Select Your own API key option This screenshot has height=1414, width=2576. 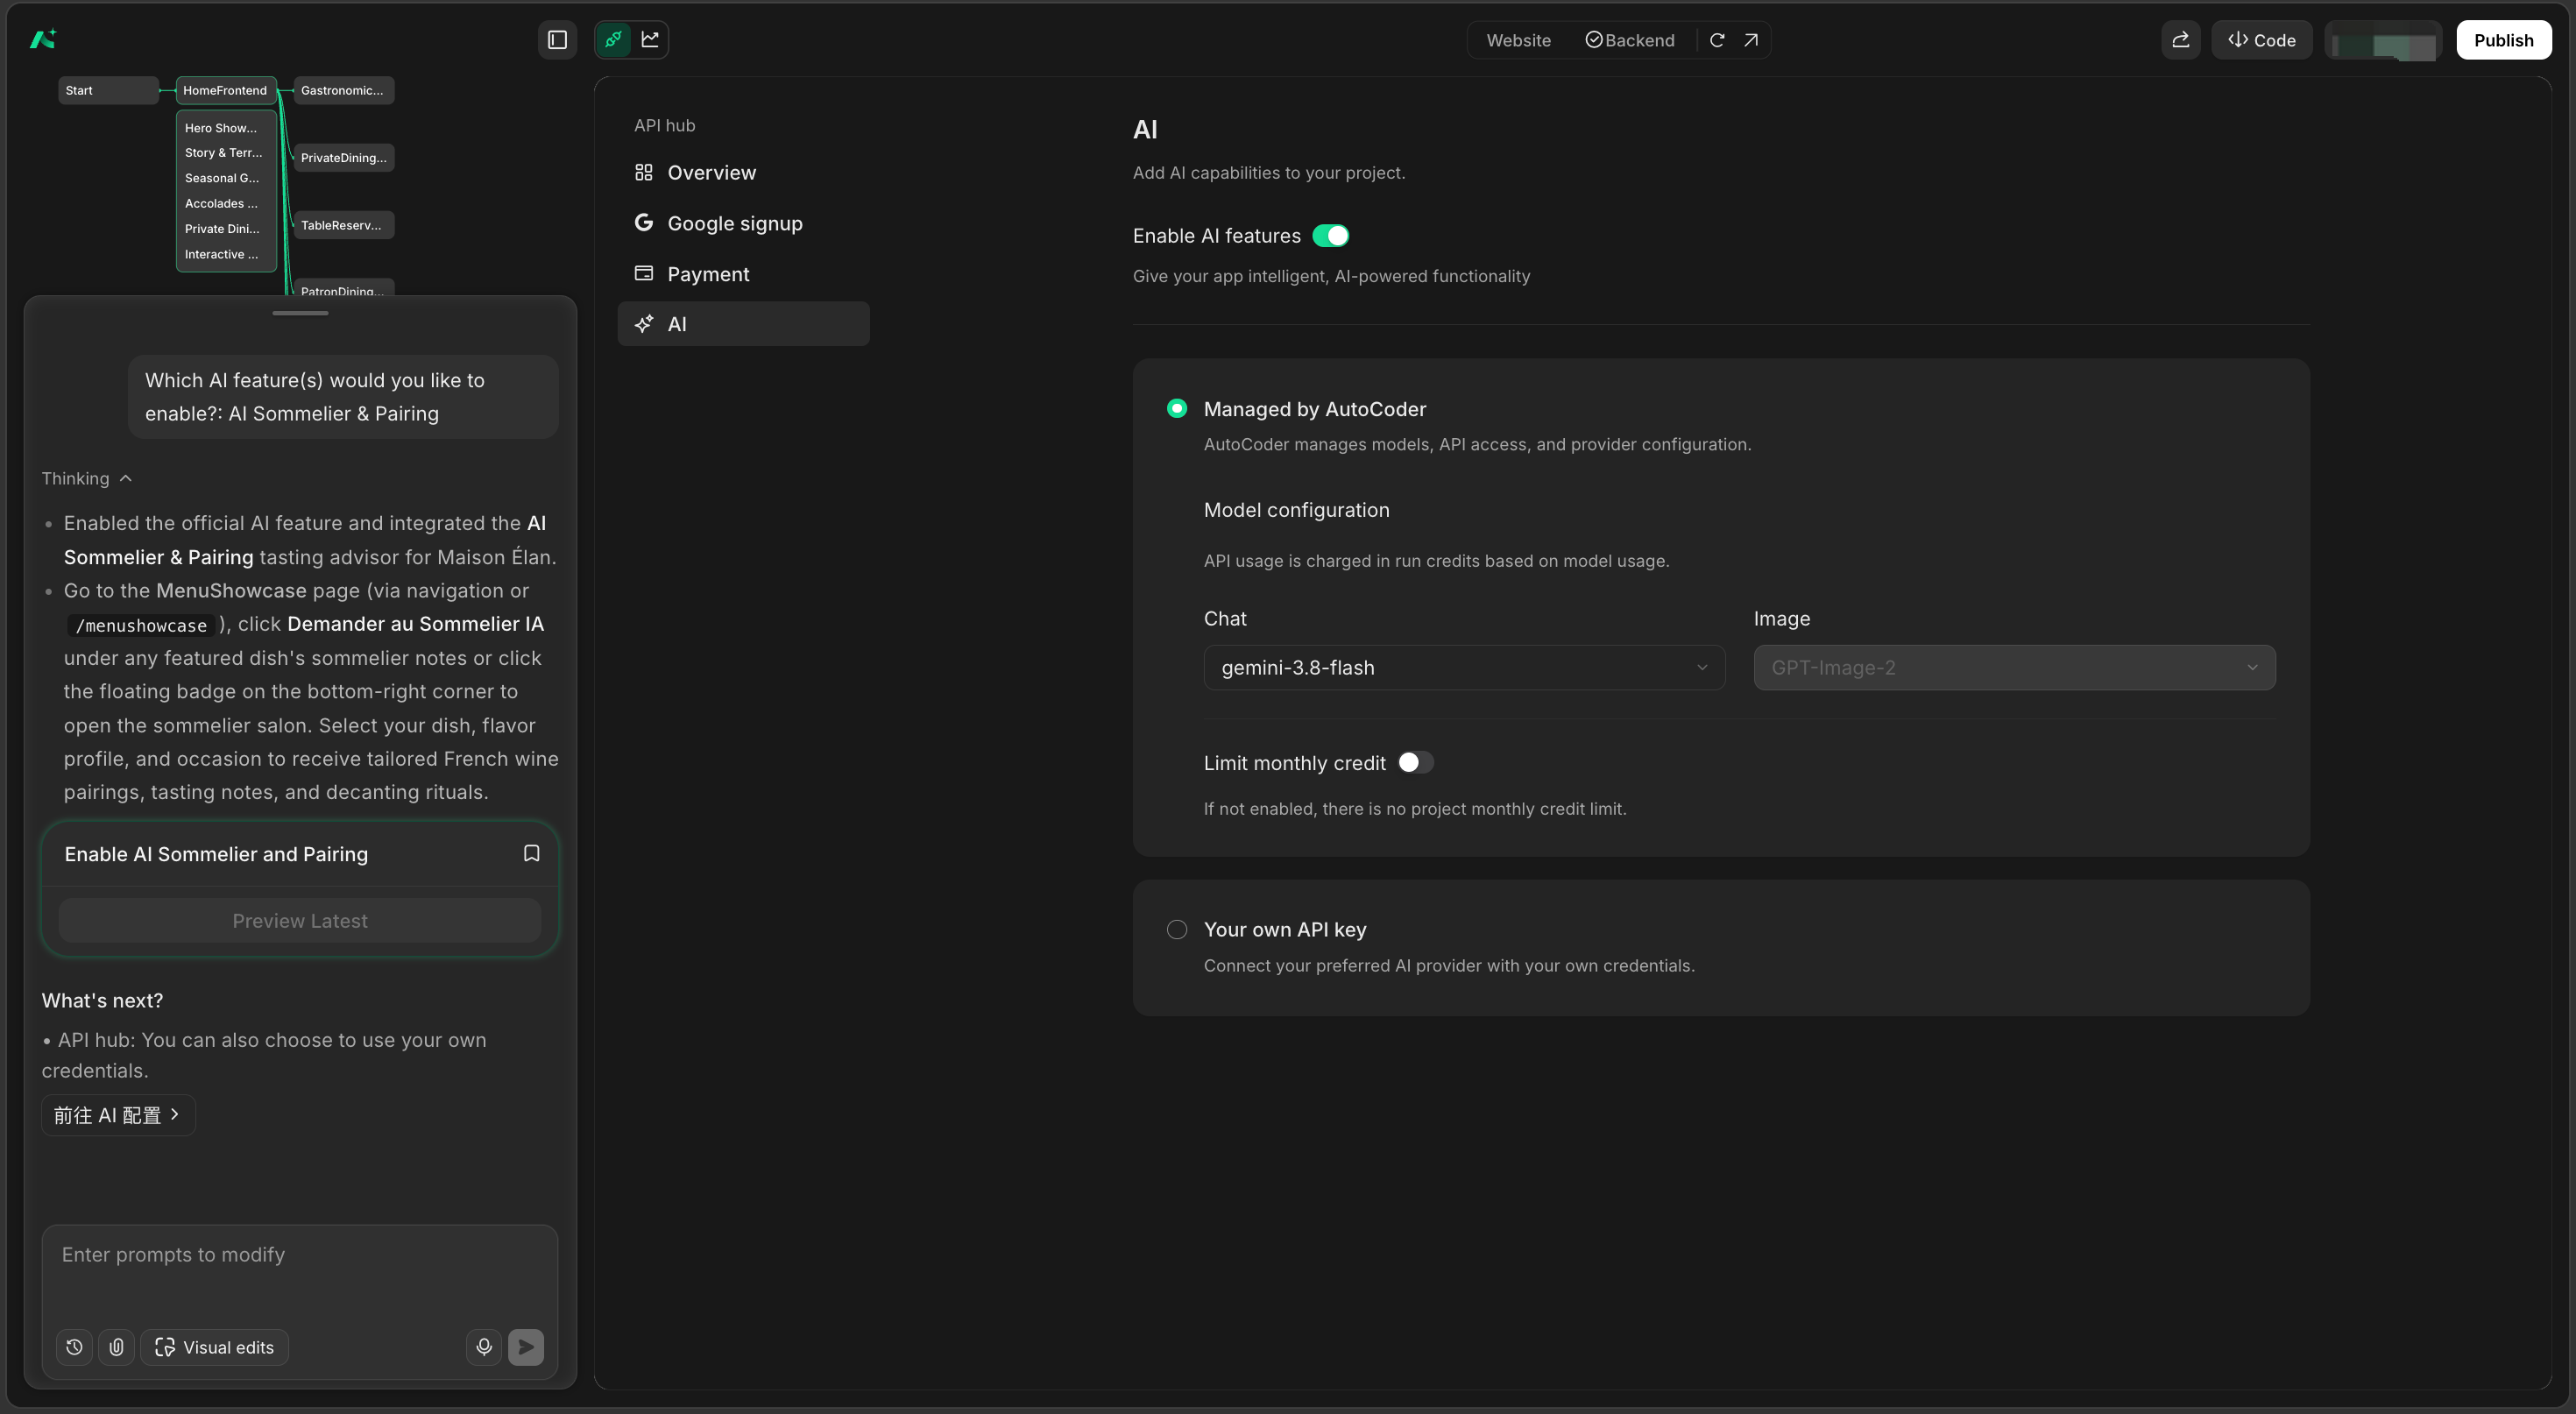[1177, 930]
